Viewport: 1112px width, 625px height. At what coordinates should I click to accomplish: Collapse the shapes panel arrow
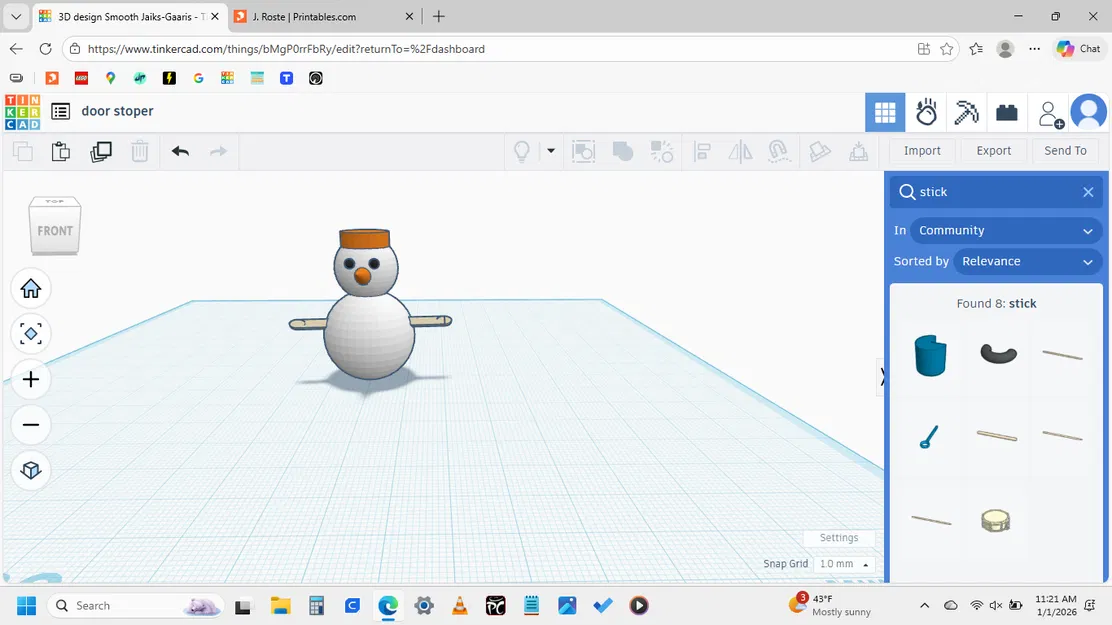(882, 376)
